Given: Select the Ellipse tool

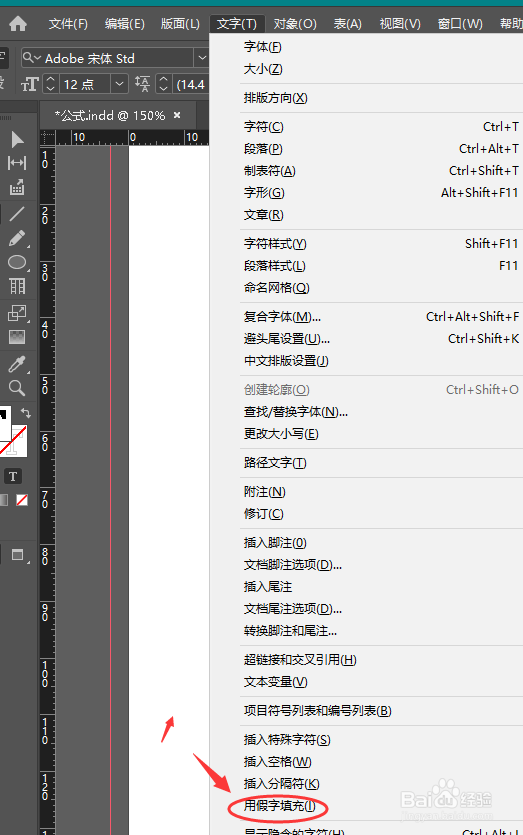Looking at the screenshot, I should pos(17,262).
